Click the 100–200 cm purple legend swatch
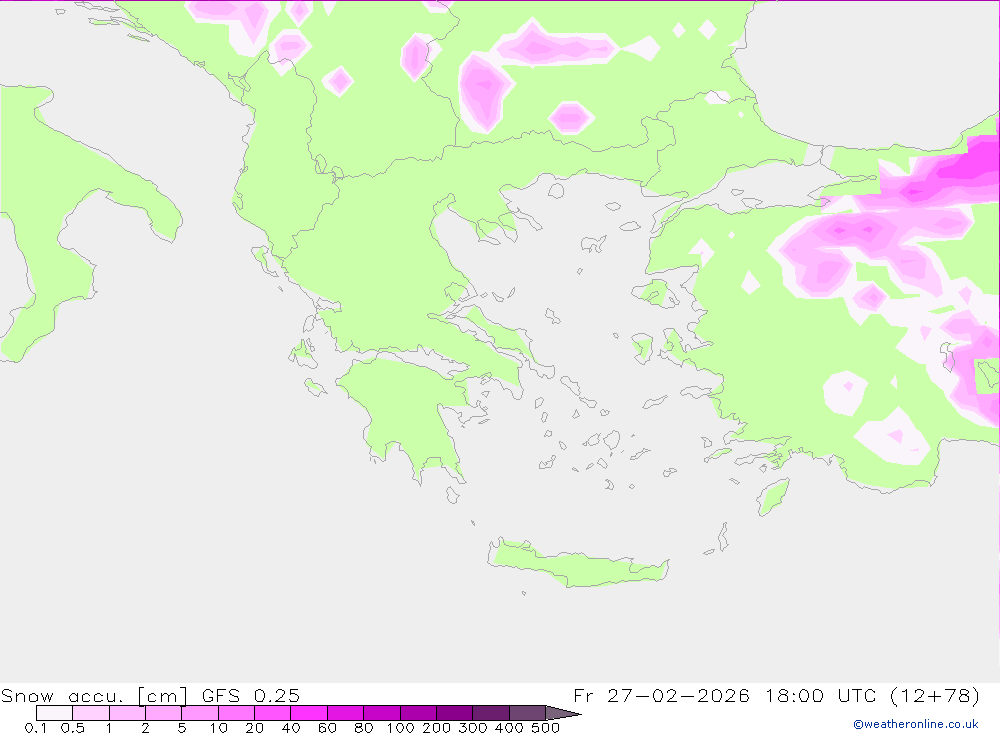Image resolution: width=1000 pixels, height=733 pixels. pyautogui.click(x=418, y=713)
